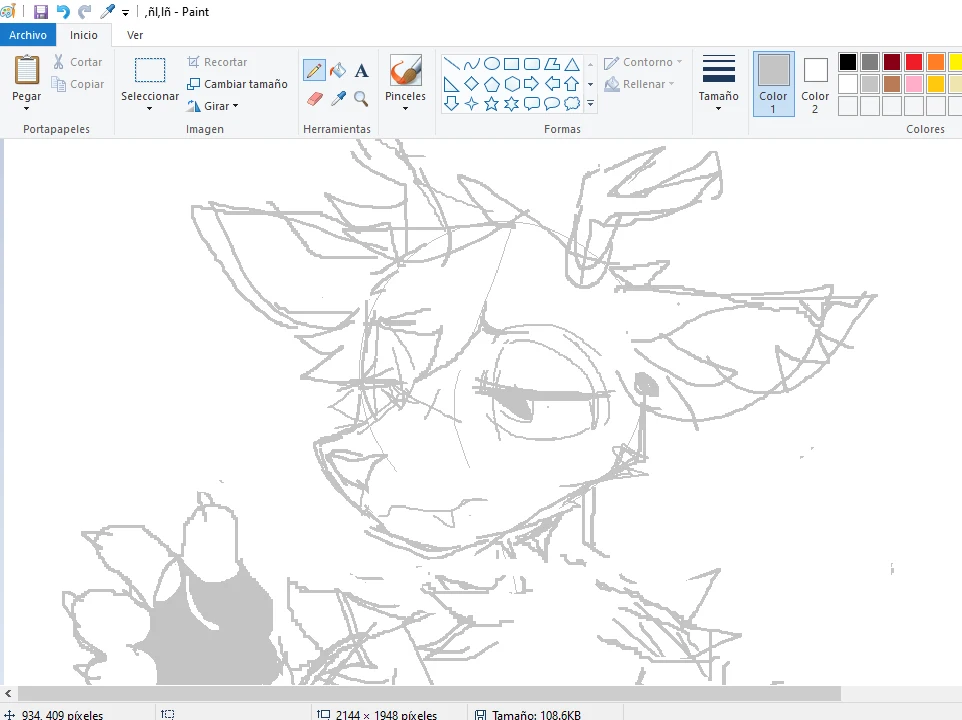Select the Fill with color bucket tool
962x720 pixels.
click(338, 71)
